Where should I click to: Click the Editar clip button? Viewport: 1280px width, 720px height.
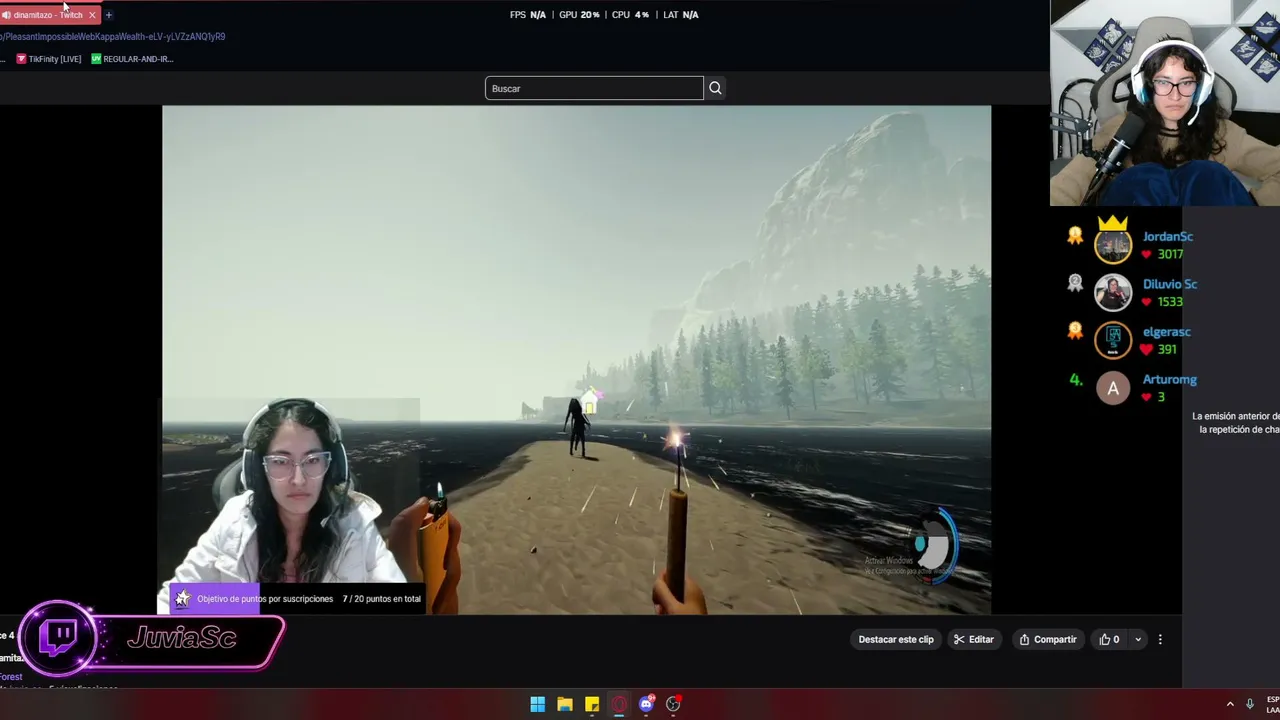974,639
